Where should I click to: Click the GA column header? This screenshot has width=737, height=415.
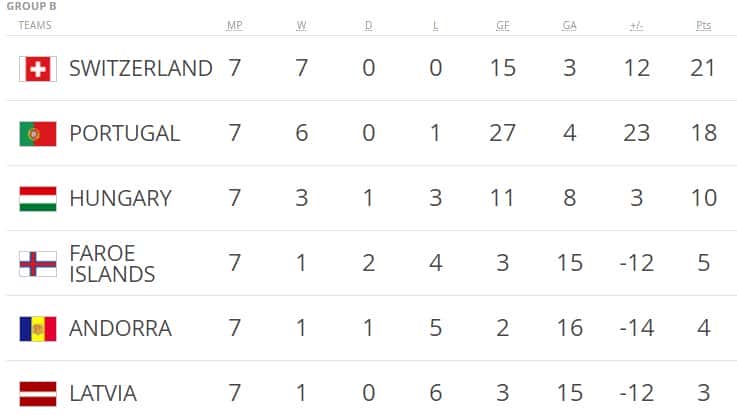570,25
